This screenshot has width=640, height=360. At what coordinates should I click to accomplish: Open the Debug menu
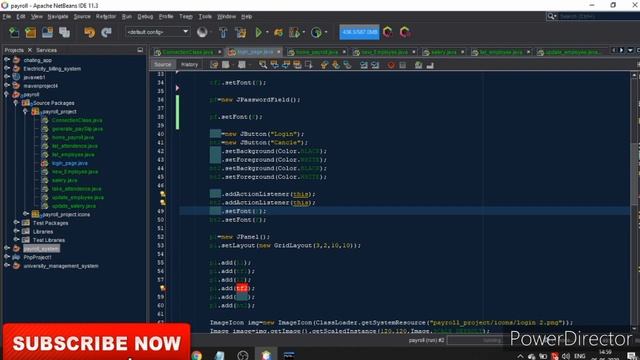point(145,16)
